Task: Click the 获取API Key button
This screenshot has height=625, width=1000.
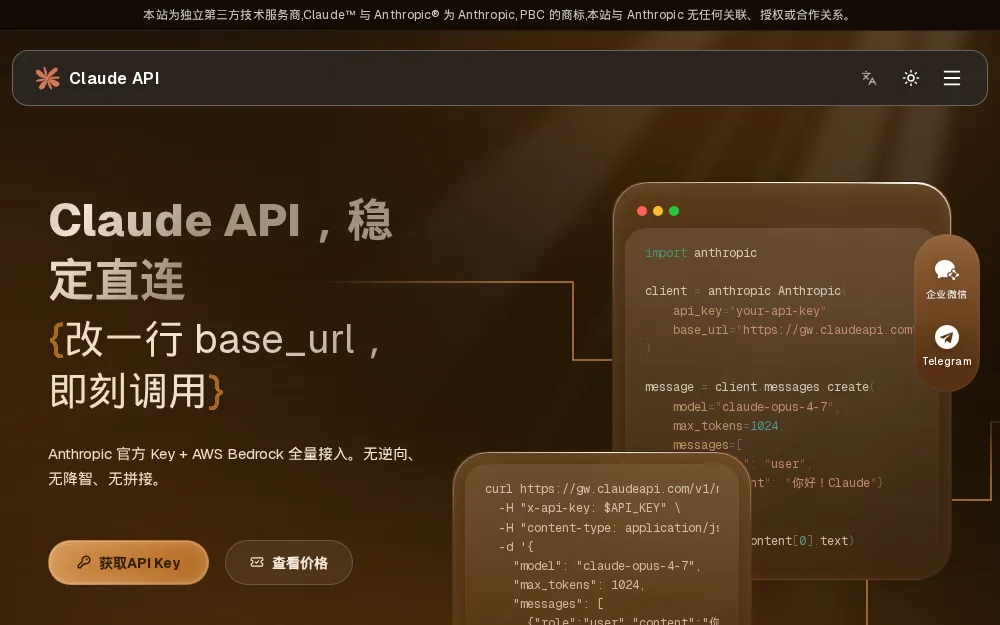Action: 128,562
